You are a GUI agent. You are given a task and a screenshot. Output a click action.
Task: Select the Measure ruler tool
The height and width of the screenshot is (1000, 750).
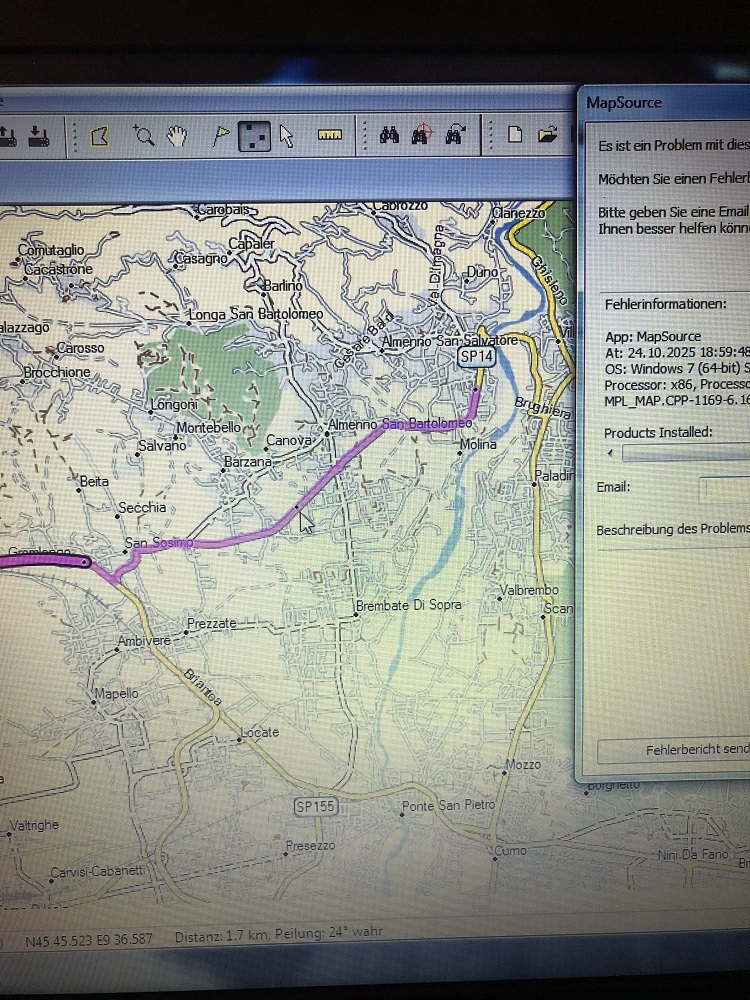(330, 136)
